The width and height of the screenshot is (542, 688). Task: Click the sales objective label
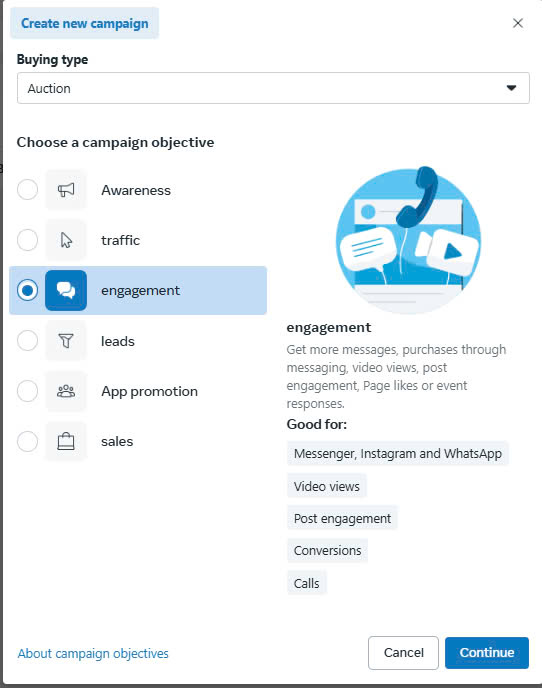point(117,441)
